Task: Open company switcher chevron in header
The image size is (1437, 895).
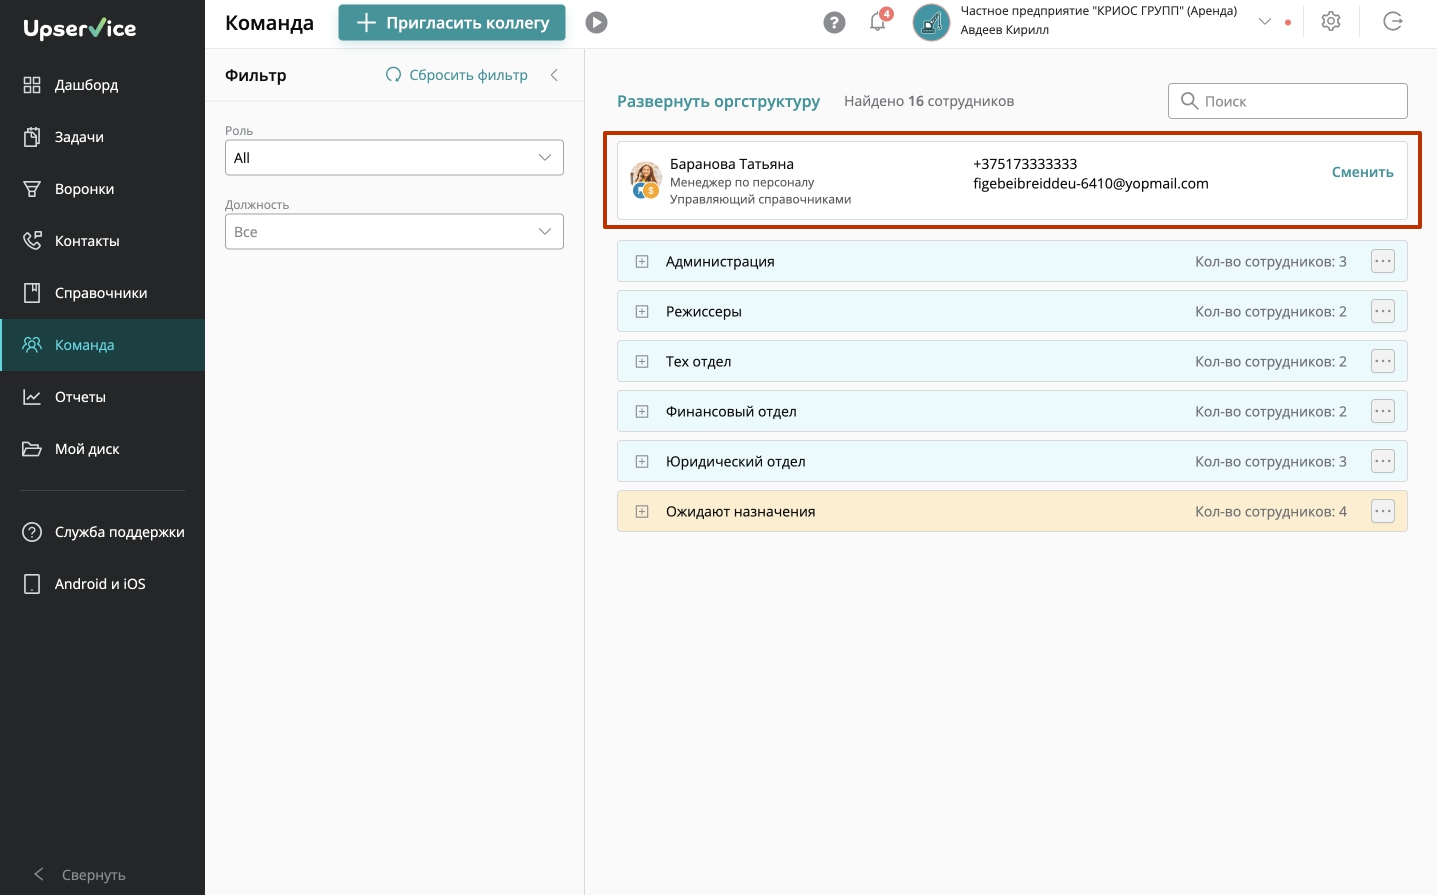Action: tap(1265, 22)
